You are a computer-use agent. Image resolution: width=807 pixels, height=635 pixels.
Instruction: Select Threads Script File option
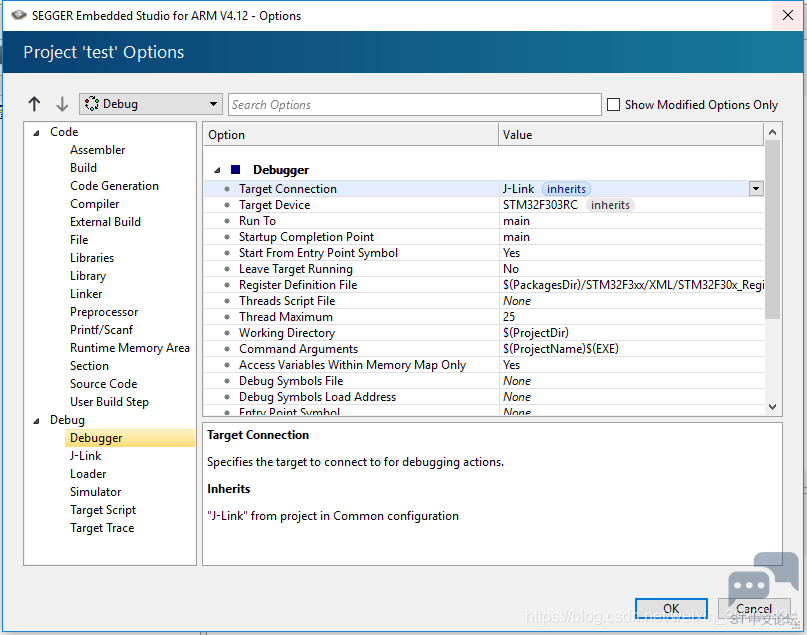(x=484, y=301)
